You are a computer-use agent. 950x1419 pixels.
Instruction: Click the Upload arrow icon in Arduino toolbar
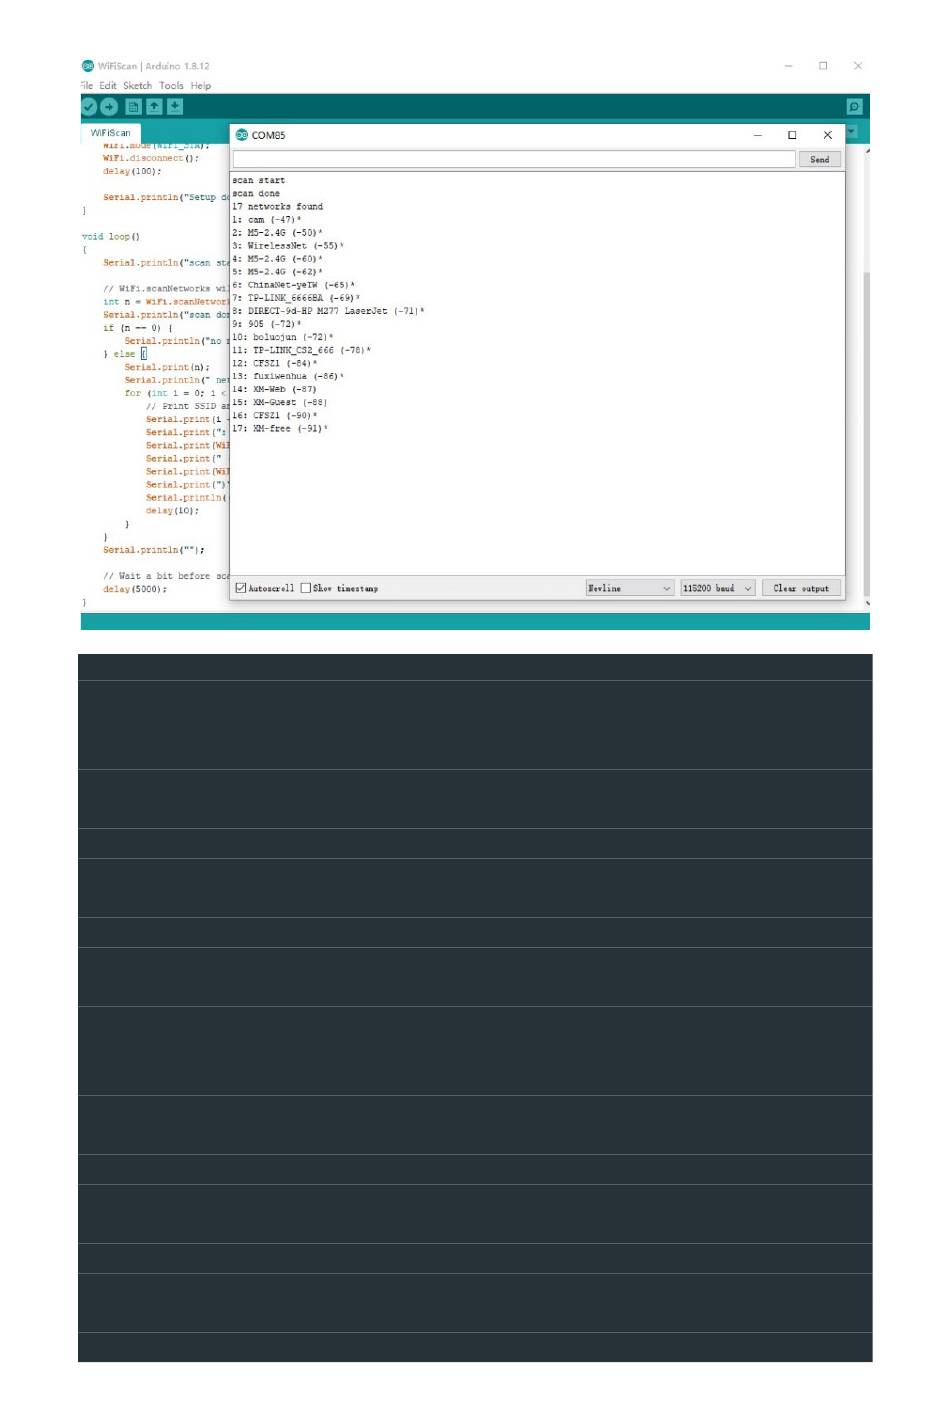109,107
